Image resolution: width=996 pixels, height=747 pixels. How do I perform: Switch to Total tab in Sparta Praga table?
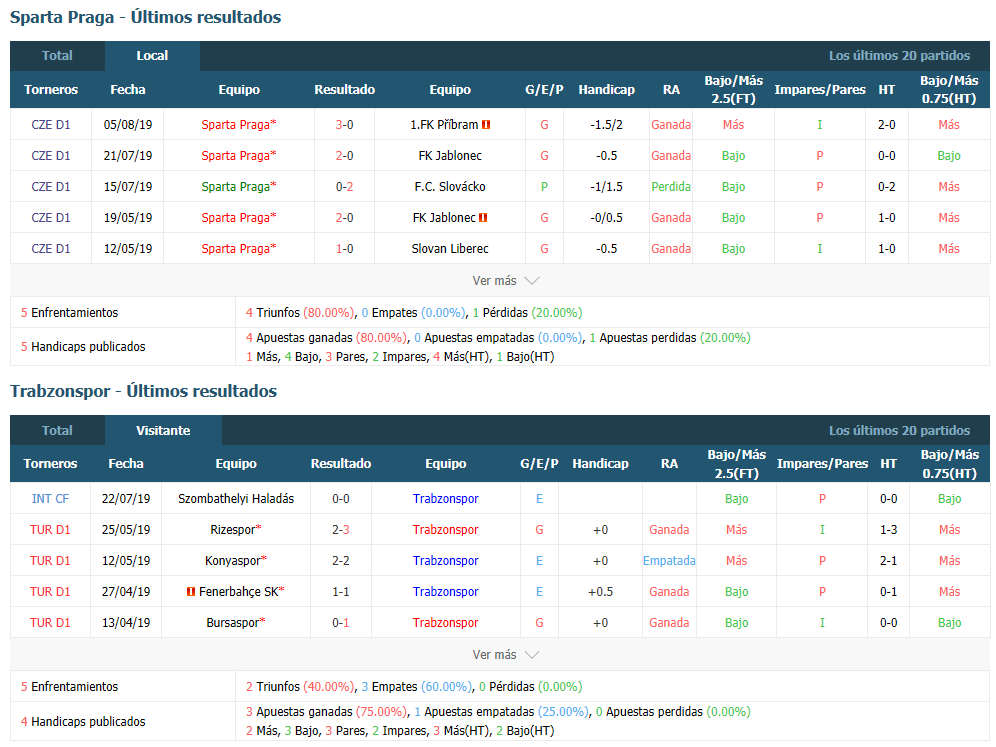pos(57,55)
